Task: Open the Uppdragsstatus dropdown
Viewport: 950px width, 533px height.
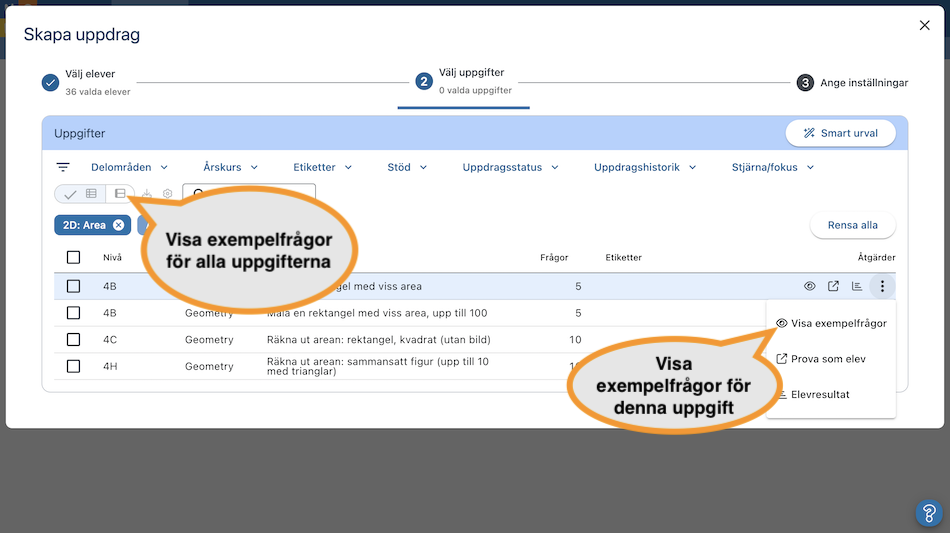Action: [510, 168]
